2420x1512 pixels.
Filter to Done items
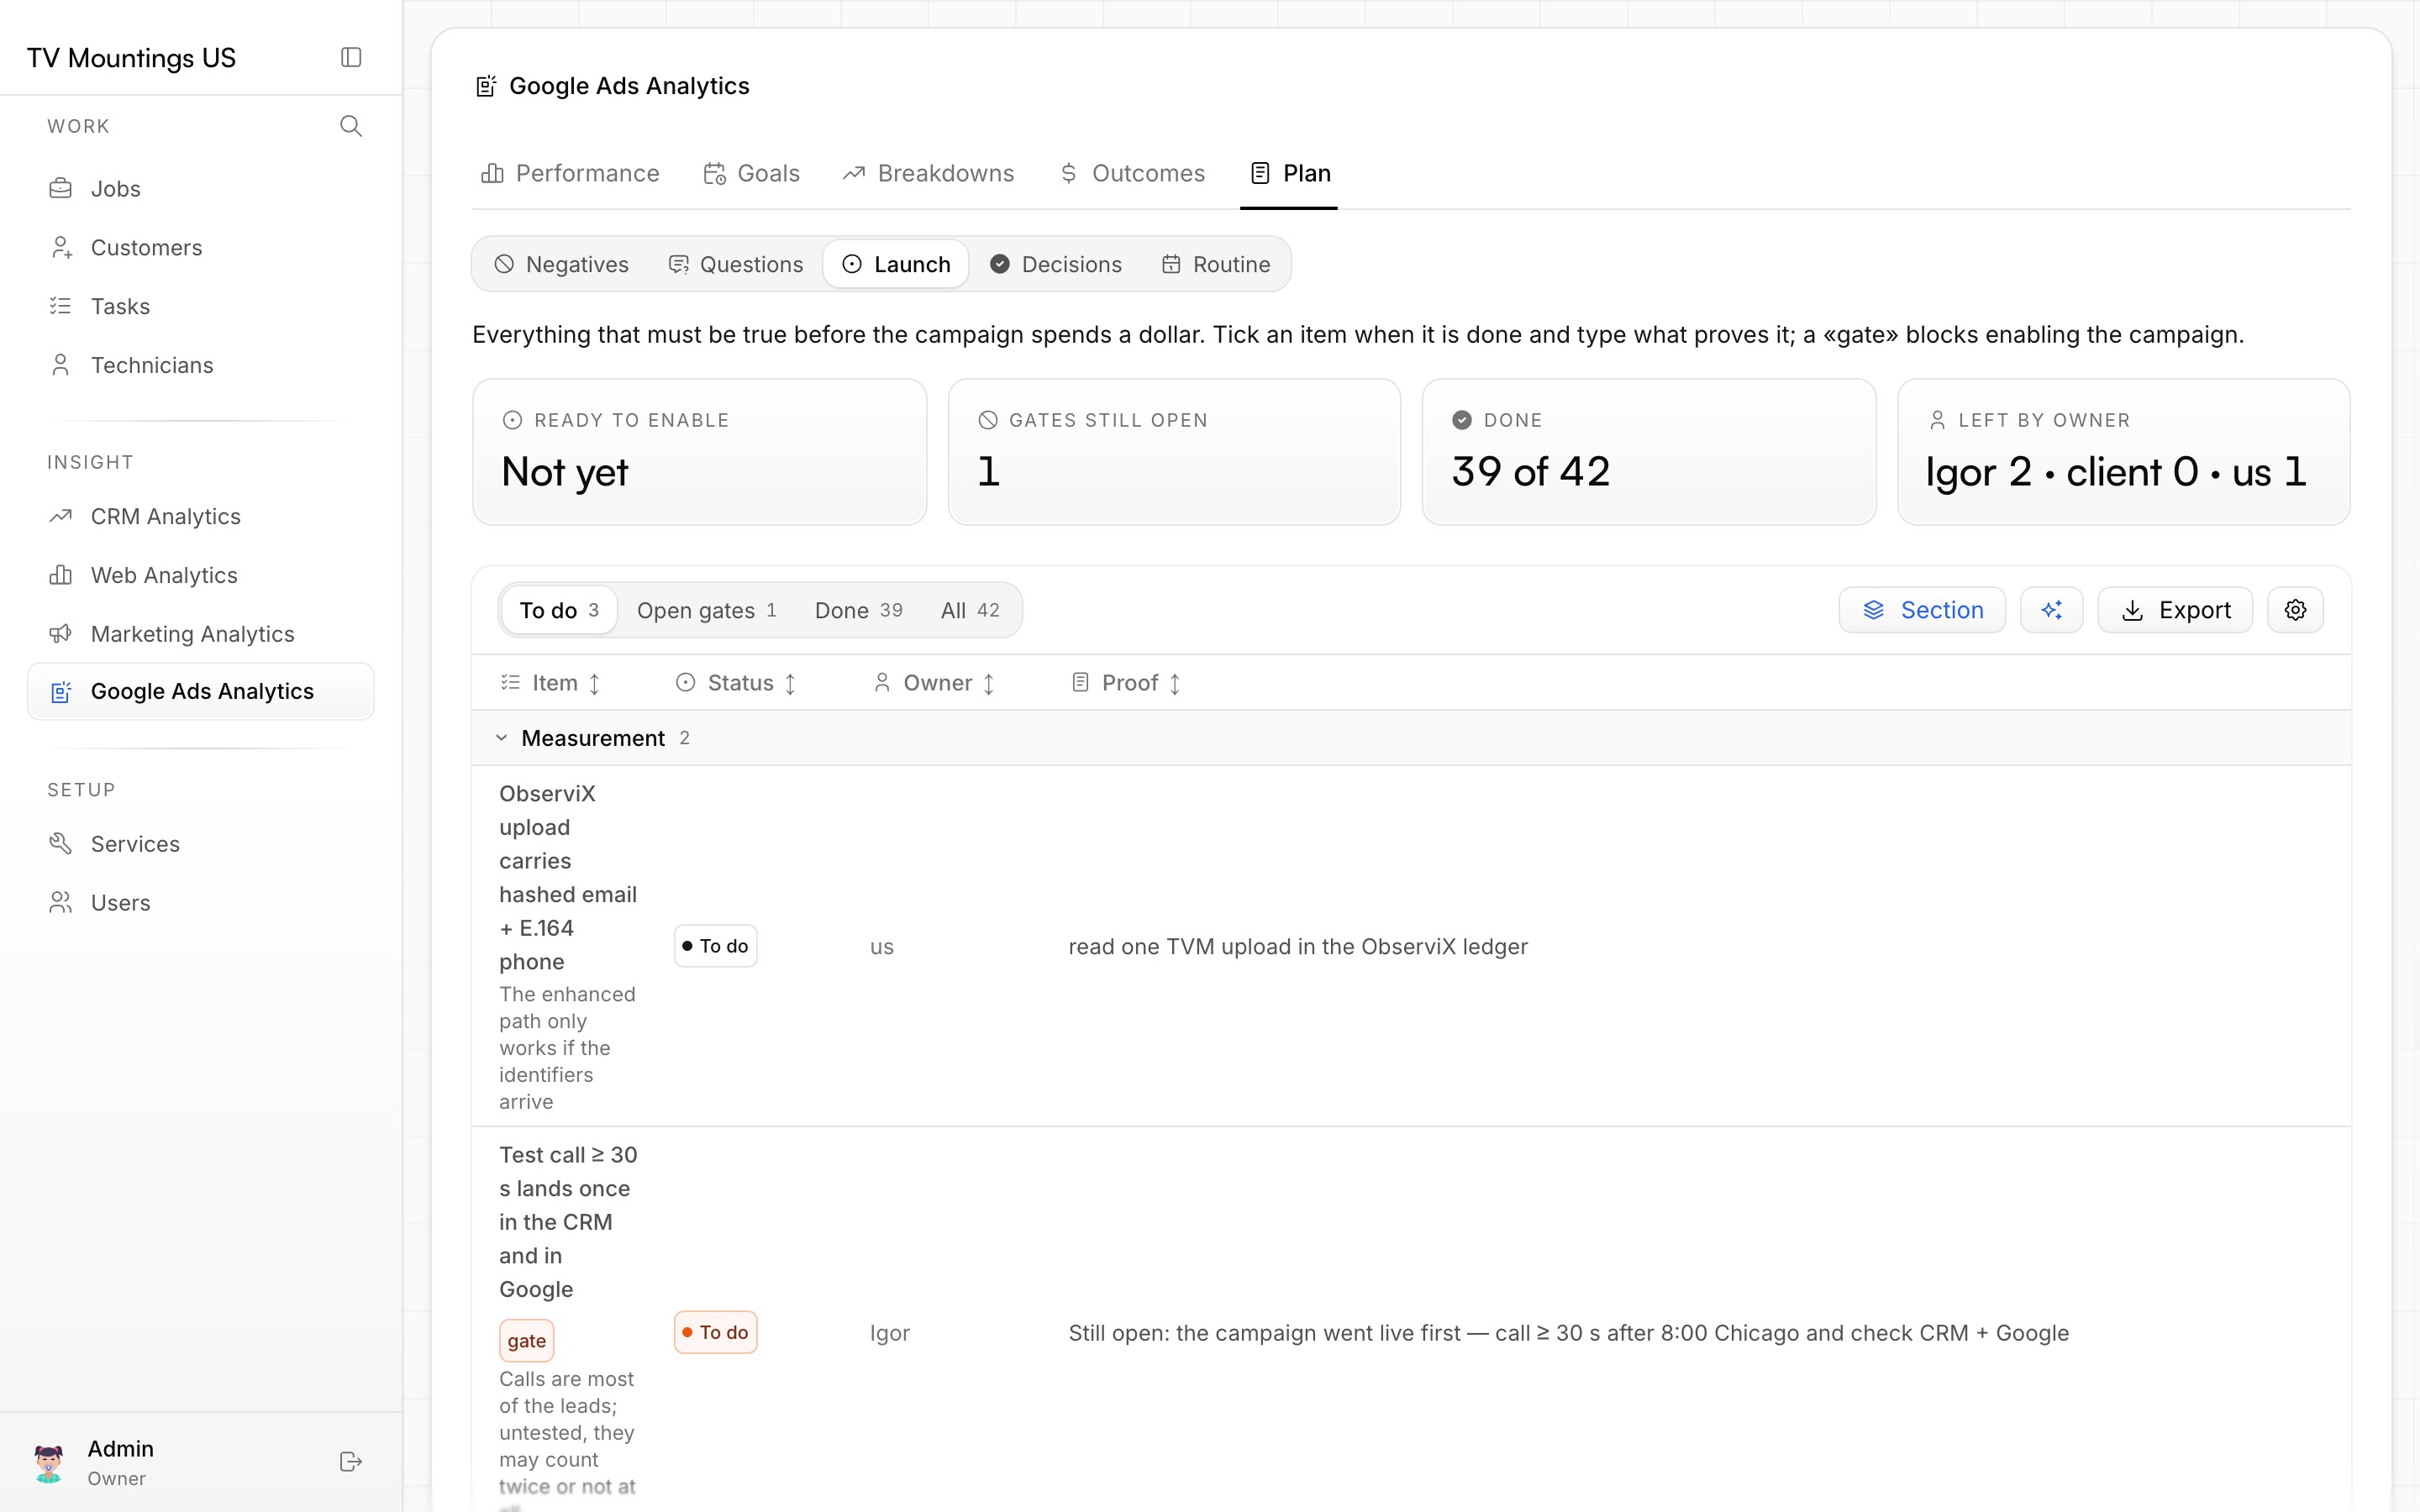tap(858, 611)
